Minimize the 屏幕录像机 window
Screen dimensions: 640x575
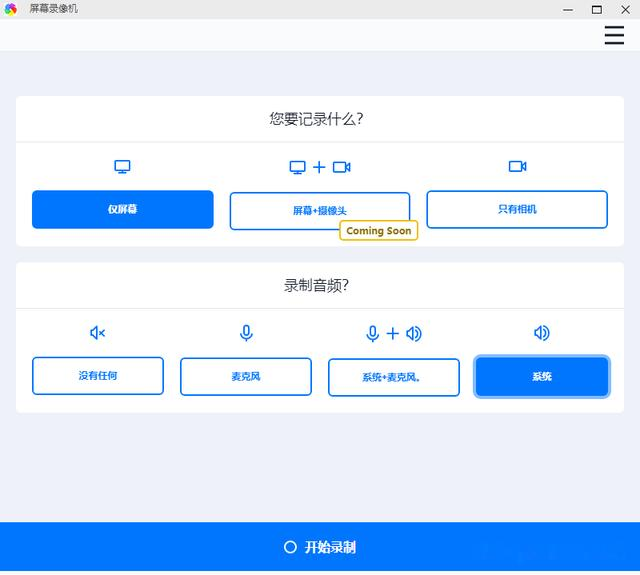point(568,9)
